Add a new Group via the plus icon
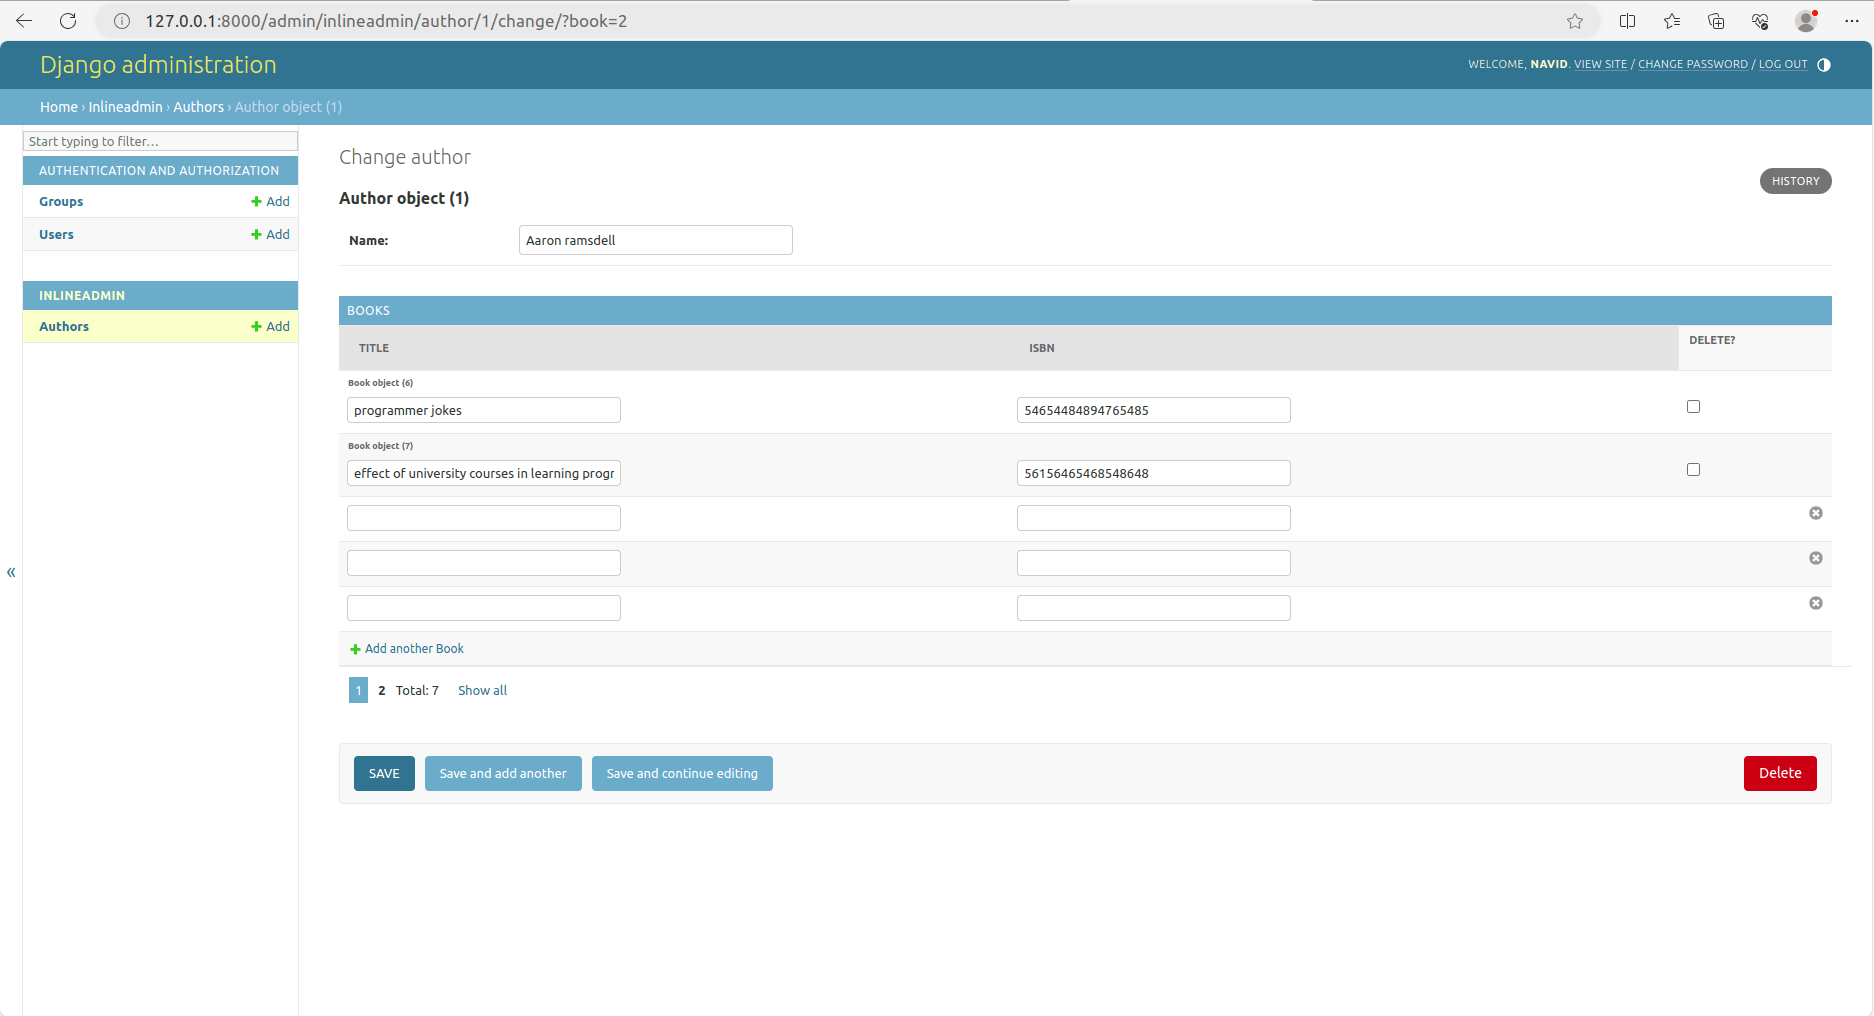The image size is (1874, 1016). [270, 201]
